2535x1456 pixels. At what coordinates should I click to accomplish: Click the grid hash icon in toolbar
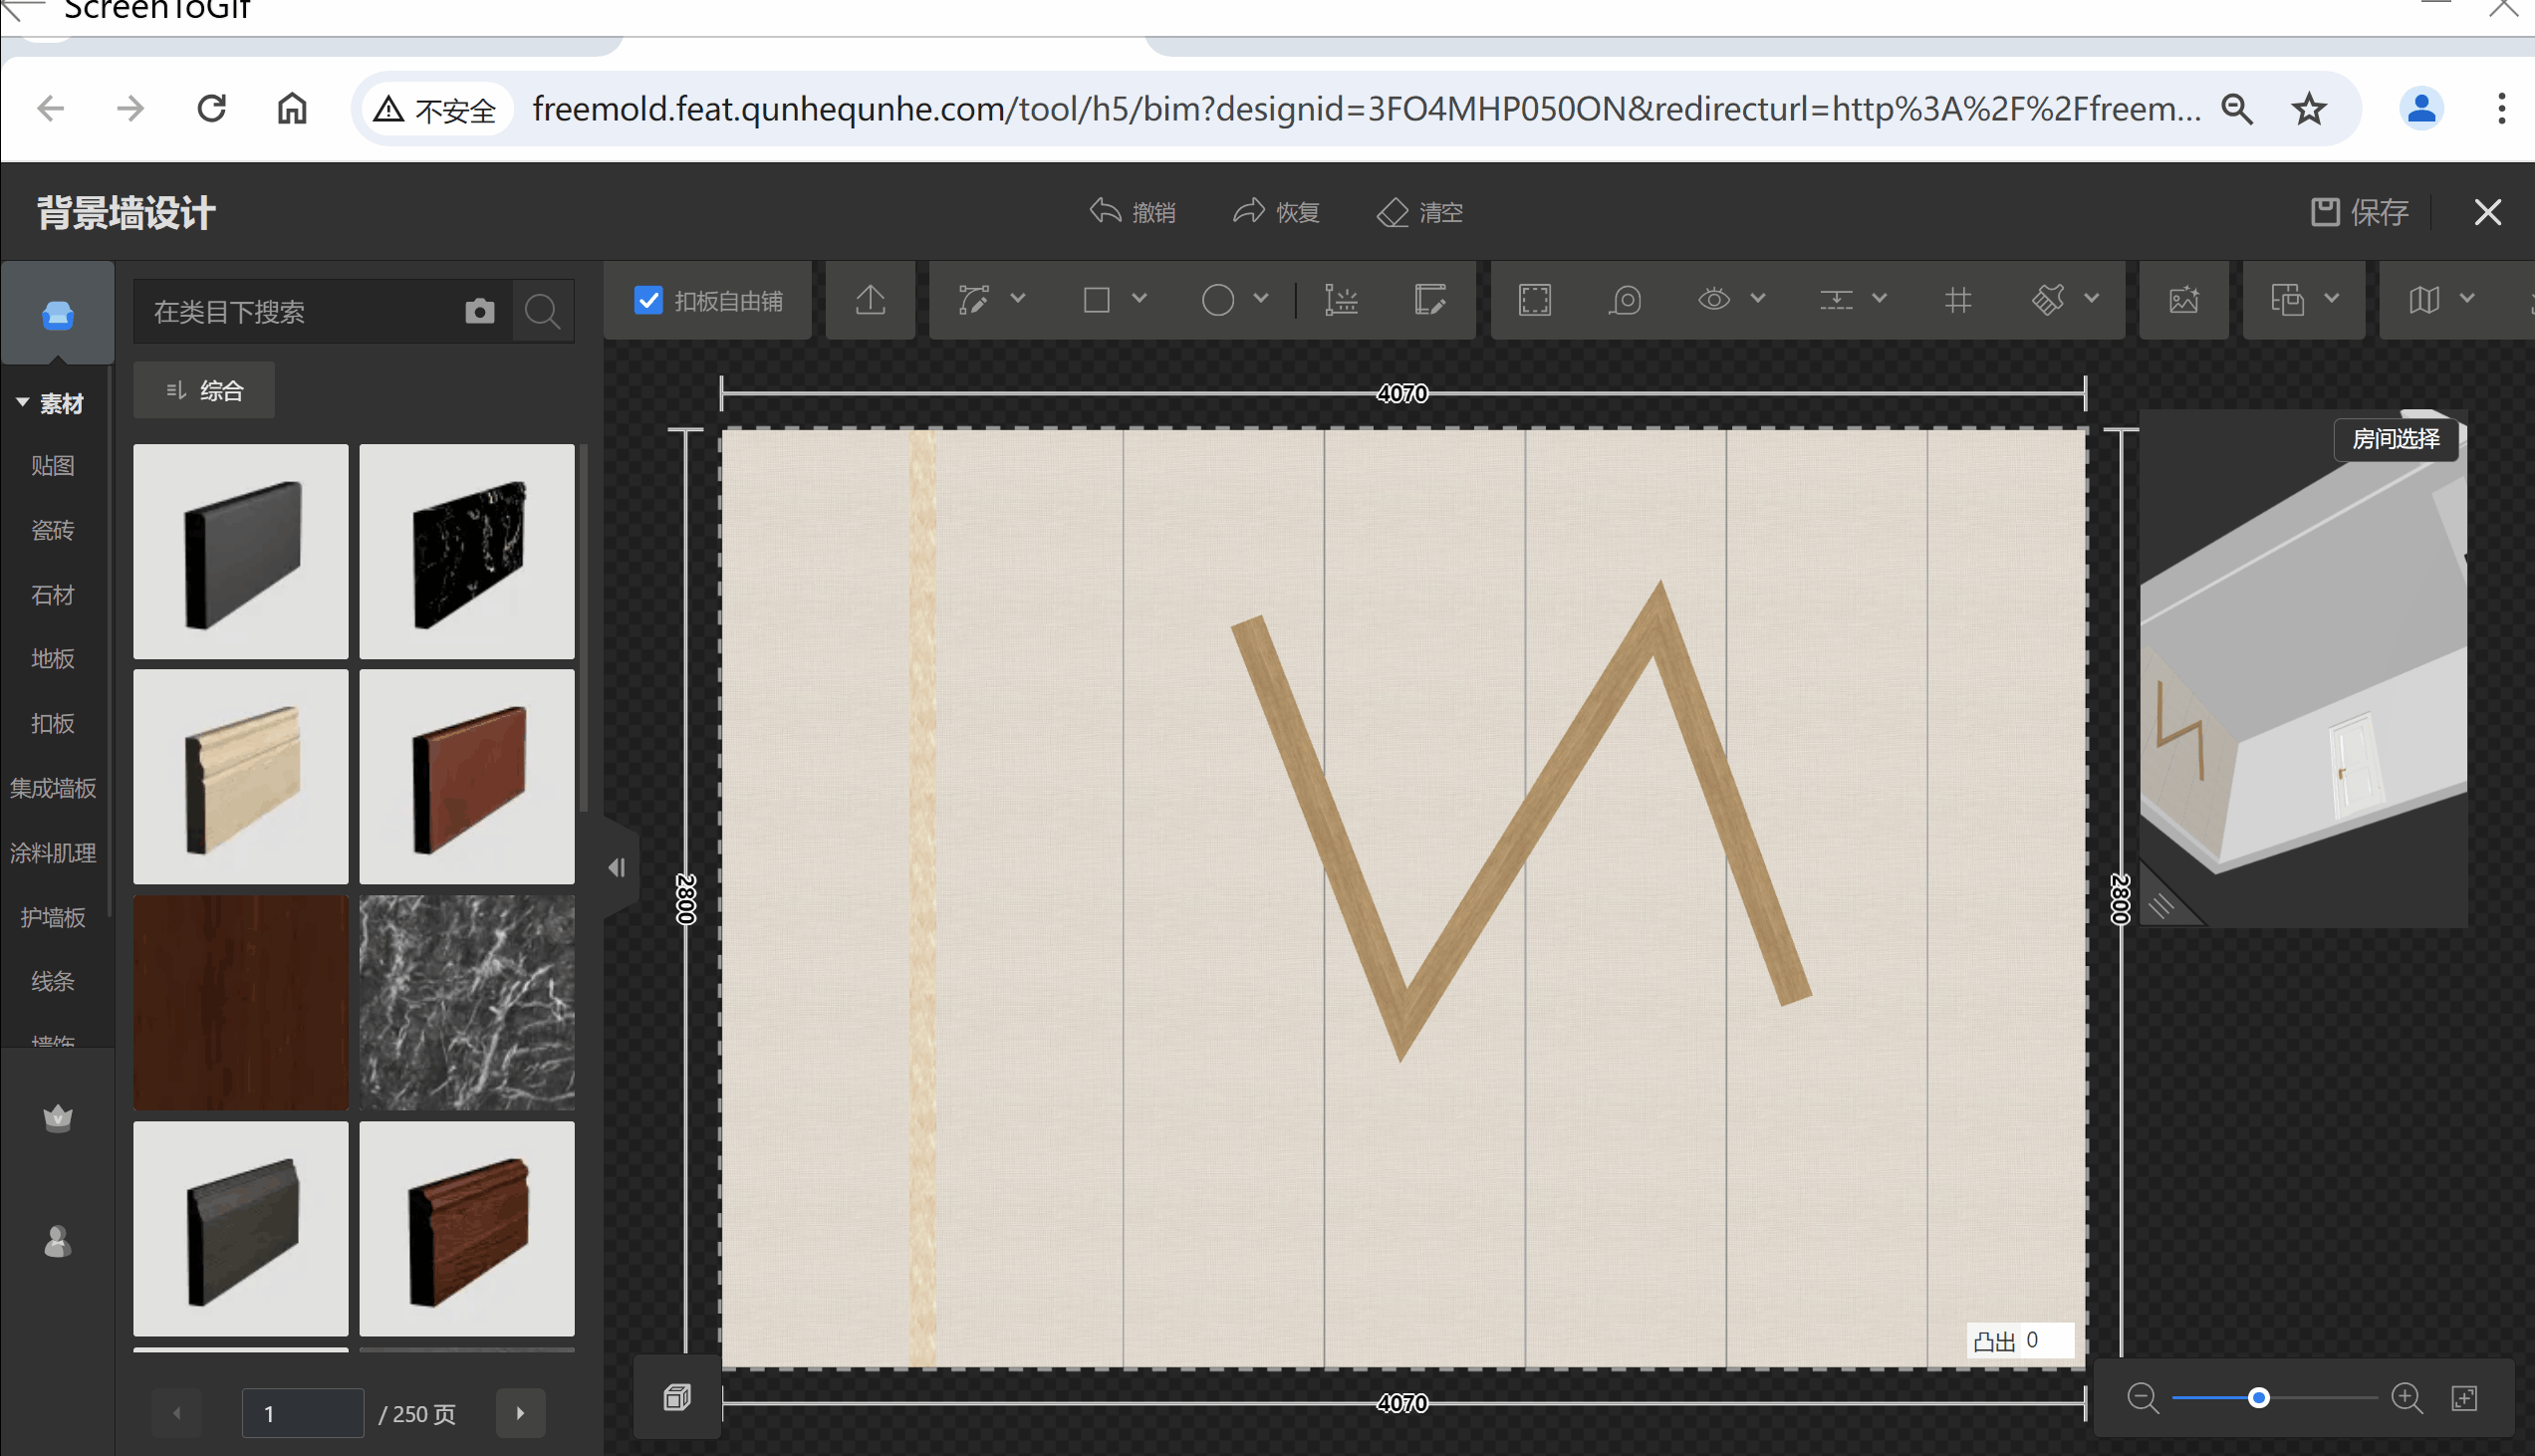coord(1958,300)
